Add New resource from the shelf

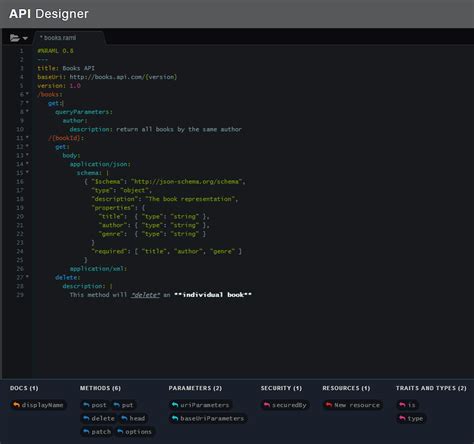click(353, 405)
